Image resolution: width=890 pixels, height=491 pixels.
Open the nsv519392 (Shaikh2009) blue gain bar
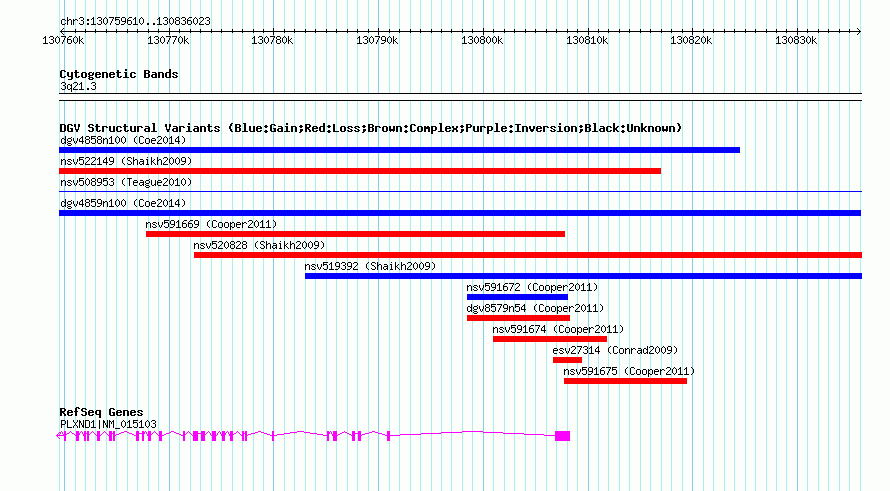(x=583, y=276)
